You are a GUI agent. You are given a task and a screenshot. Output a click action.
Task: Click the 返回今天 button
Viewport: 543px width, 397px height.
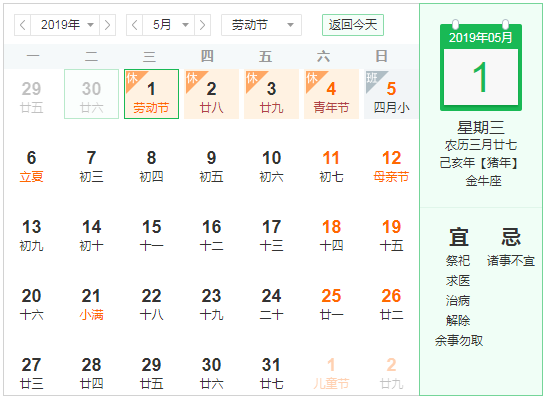[353, 25]
